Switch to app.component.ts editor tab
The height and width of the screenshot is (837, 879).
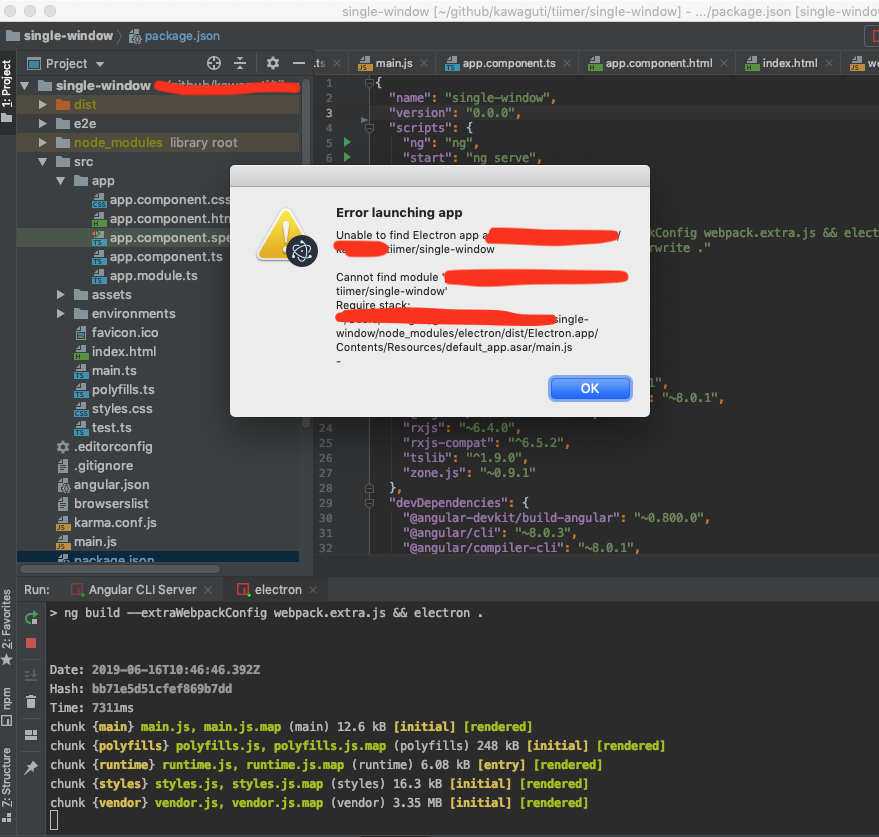tap(508, 63)
